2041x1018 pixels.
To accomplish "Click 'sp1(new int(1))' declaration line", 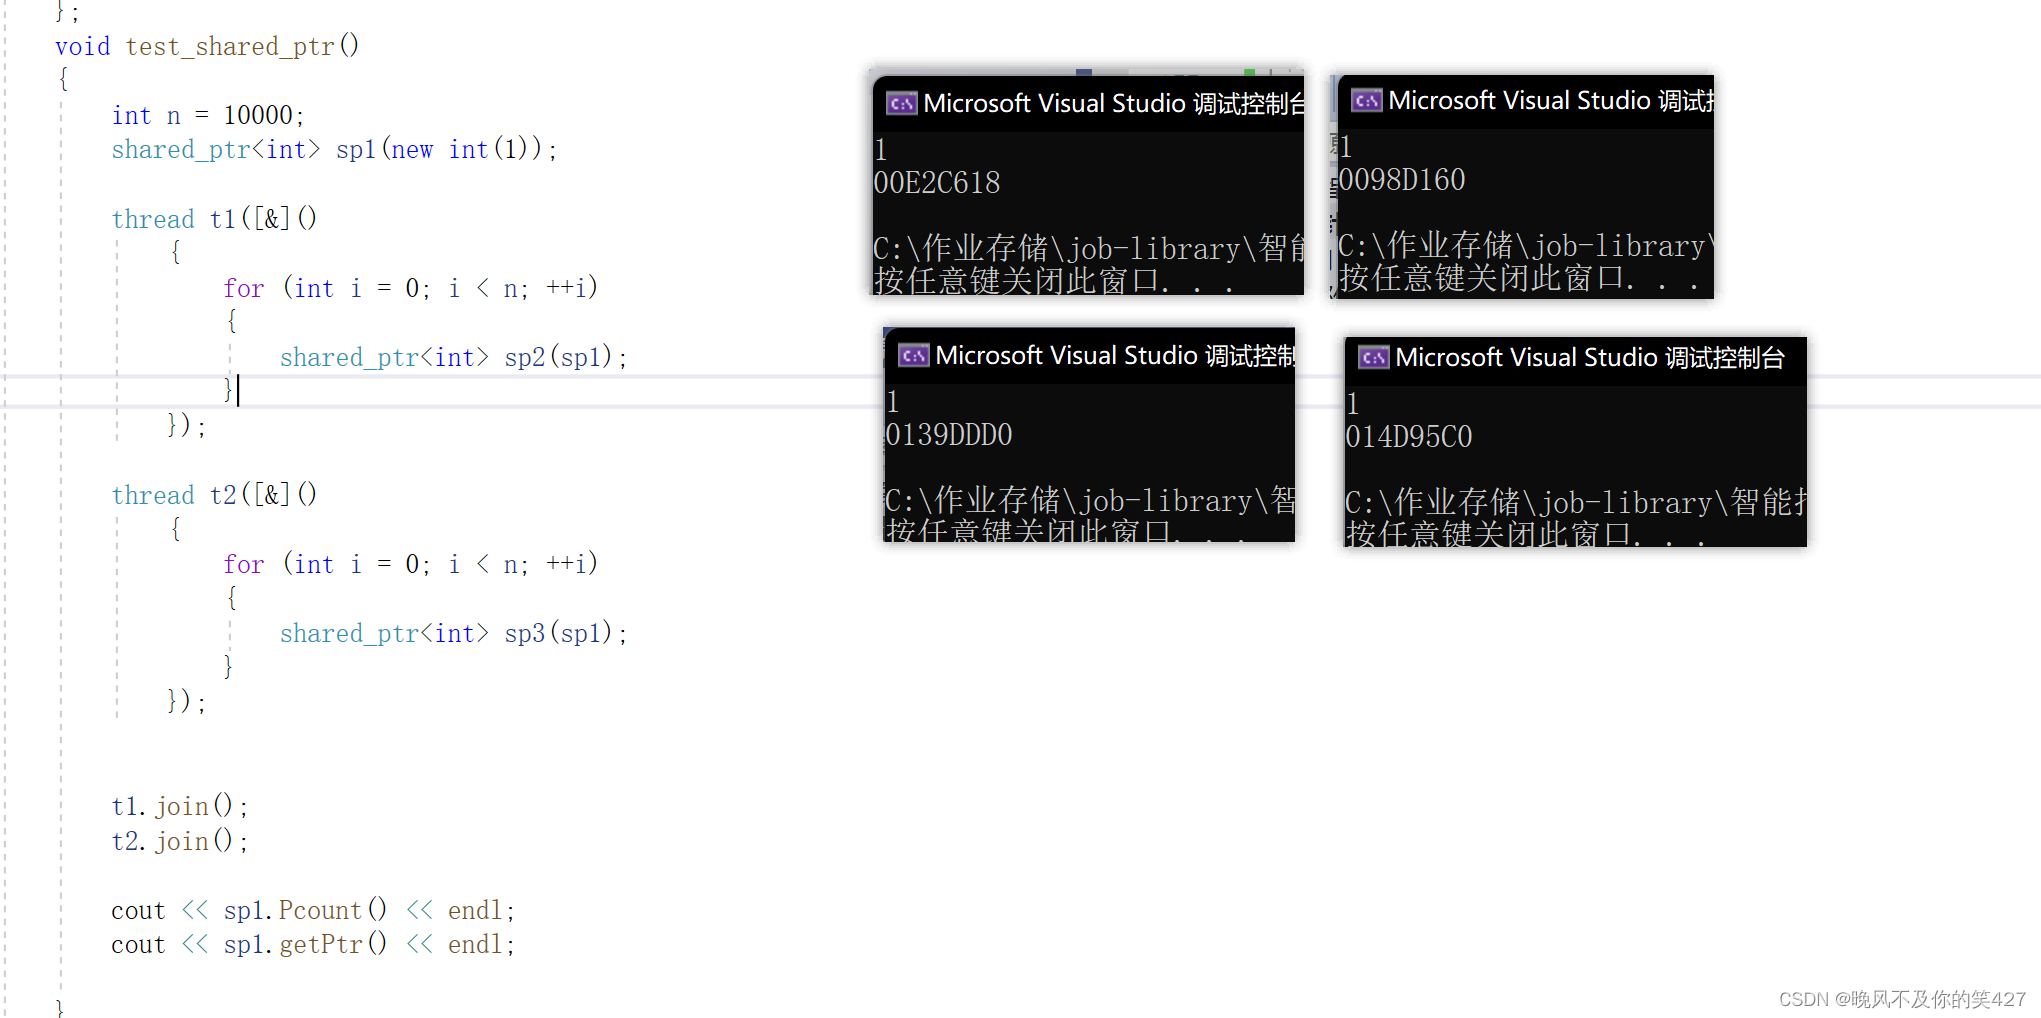I will 335,150.
